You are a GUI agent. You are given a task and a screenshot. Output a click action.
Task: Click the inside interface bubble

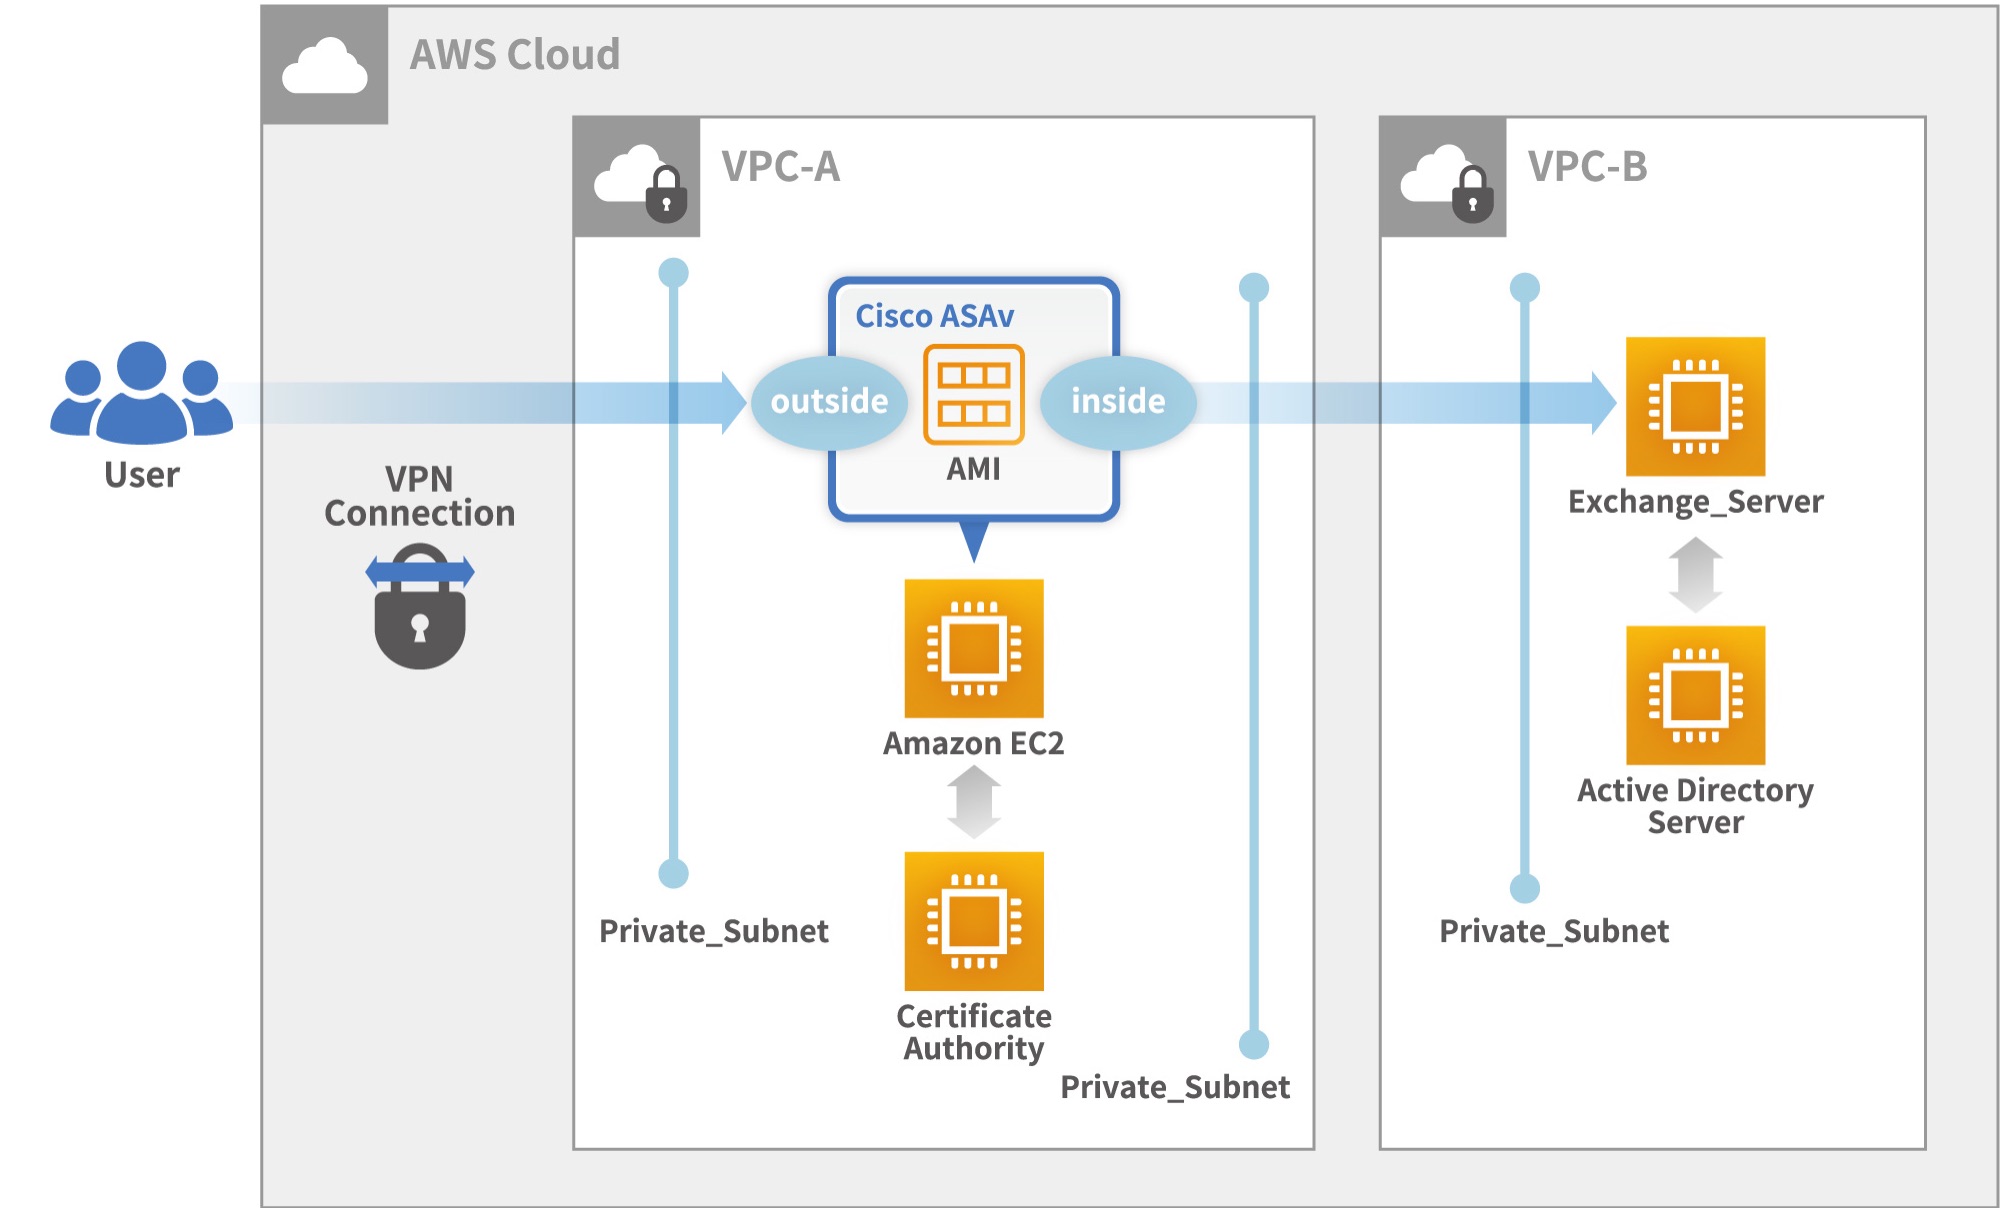1118,402
